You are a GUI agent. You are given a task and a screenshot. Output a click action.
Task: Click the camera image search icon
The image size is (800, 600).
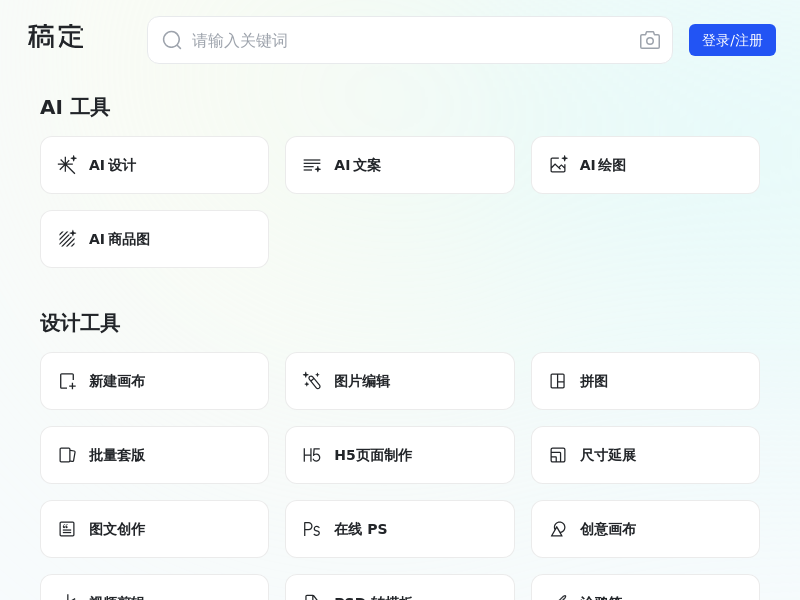(x=650, y=40)
